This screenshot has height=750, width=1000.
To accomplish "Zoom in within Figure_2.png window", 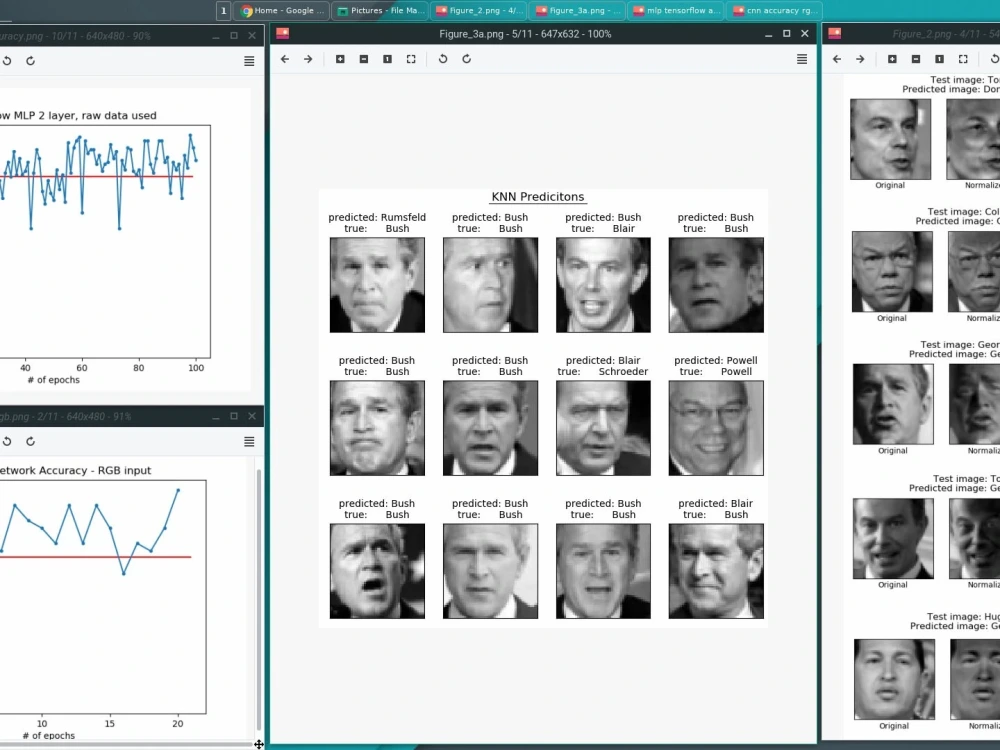I will click(892, 59).
